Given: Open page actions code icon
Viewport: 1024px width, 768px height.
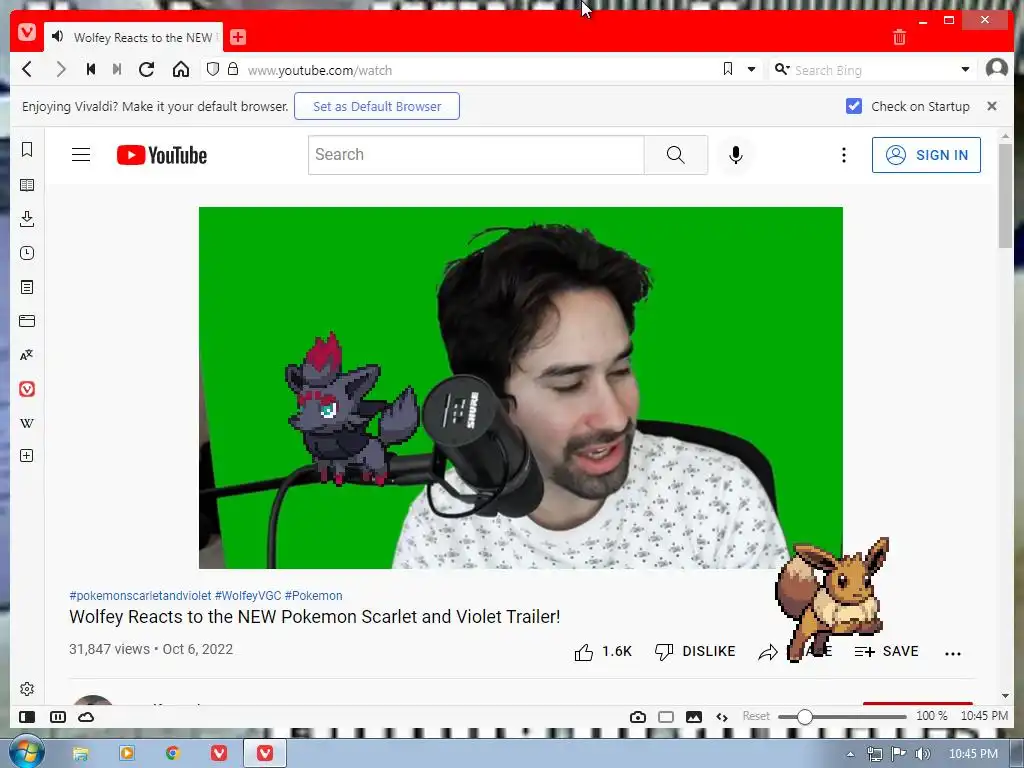Looking at the screenshot, I should click(722, 717).
